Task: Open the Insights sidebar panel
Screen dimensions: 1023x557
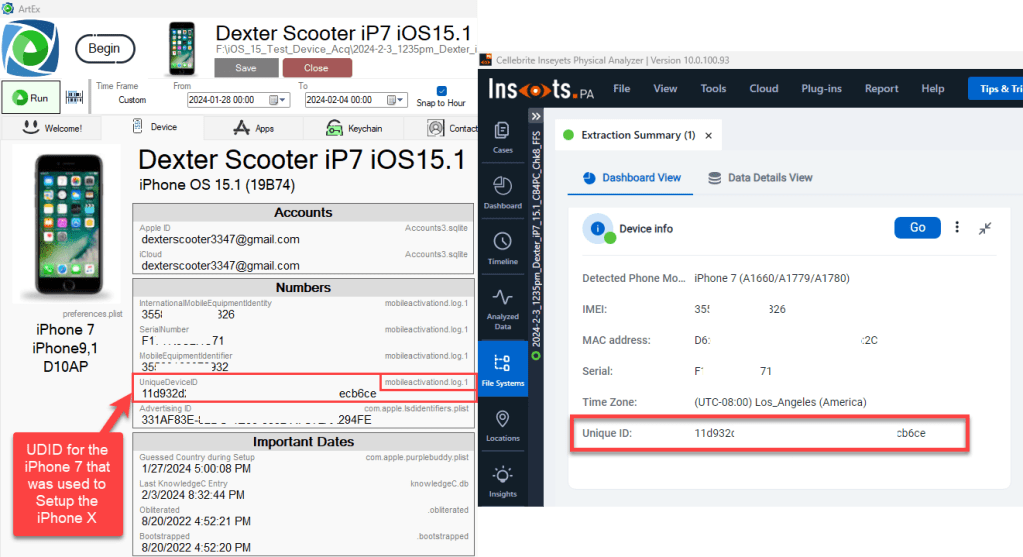Action: point(502,481)
